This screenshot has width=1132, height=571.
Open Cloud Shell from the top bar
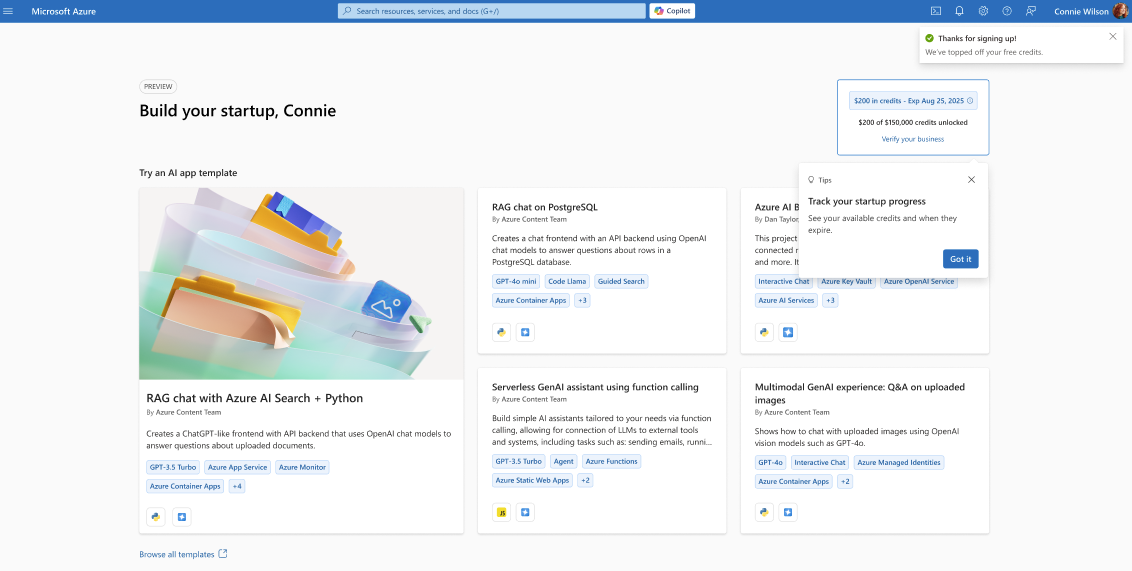tap(936, 11)
